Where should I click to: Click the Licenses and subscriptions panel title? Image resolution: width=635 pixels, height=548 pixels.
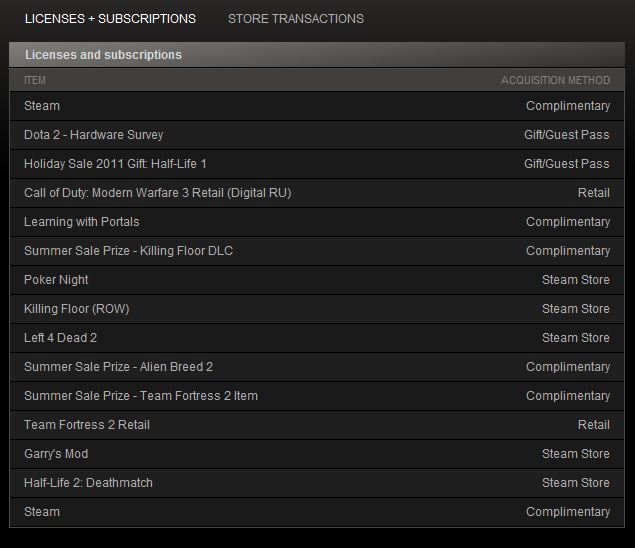103,55
